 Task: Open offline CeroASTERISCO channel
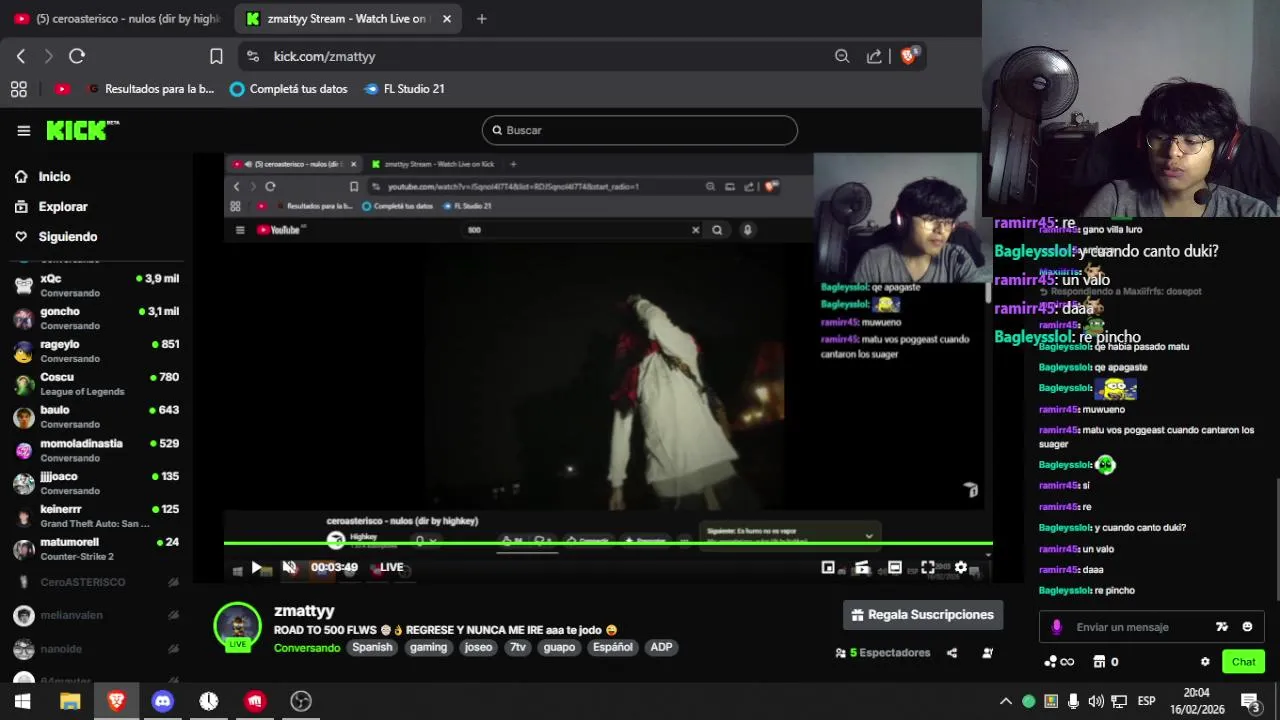point(96,582)
